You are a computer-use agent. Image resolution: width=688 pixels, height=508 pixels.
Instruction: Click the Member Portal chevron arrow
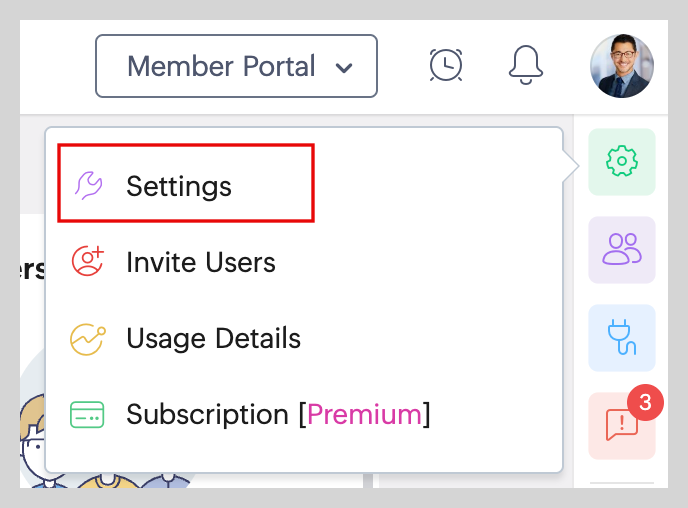(344, 68)
